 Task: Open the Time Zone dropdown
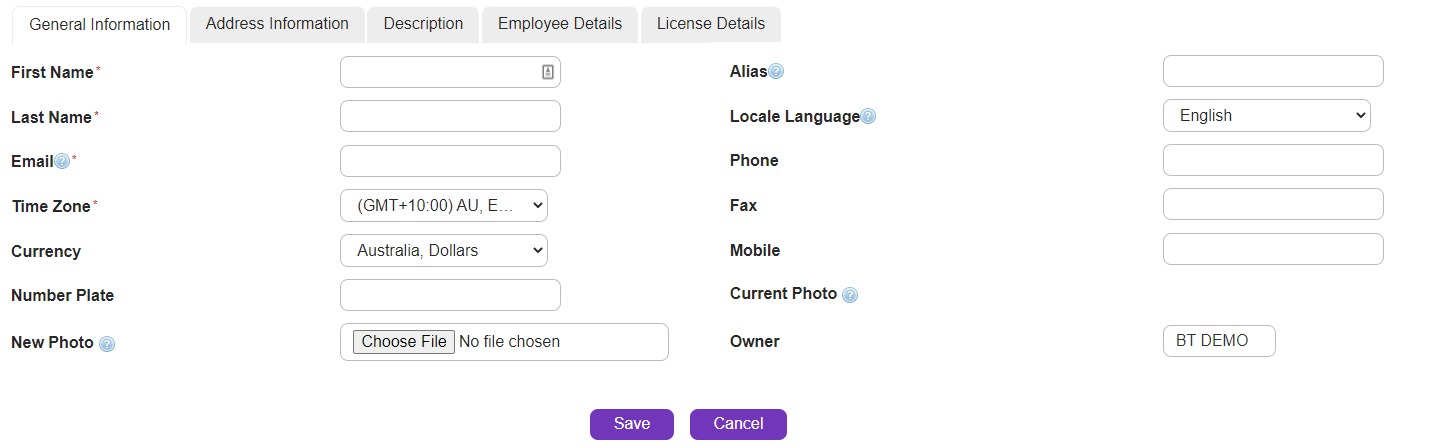coord(444,206)
